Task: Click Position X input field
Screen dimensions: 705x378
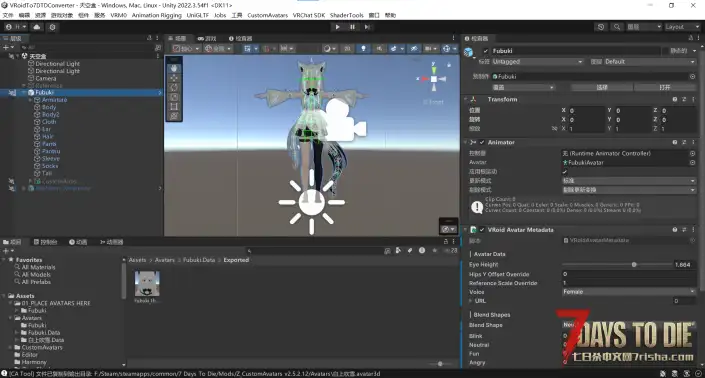Action: pos(586,111)
